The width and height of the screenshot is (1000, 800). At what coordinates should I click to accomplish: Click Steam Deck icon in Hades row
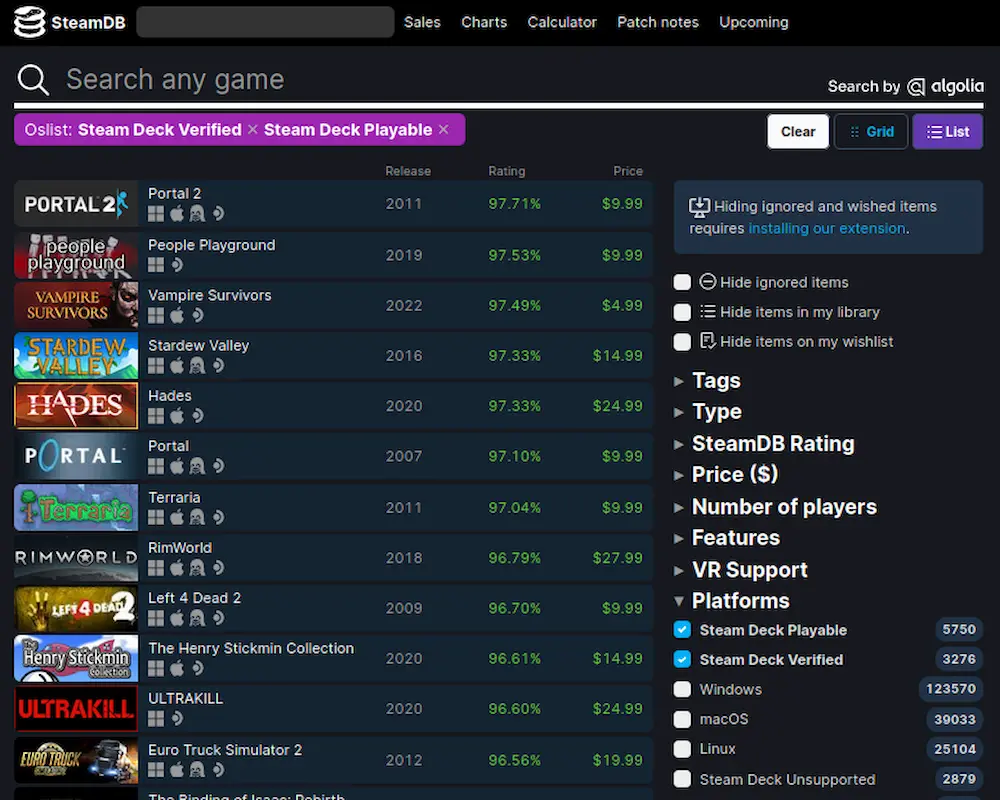pos(198,416)
